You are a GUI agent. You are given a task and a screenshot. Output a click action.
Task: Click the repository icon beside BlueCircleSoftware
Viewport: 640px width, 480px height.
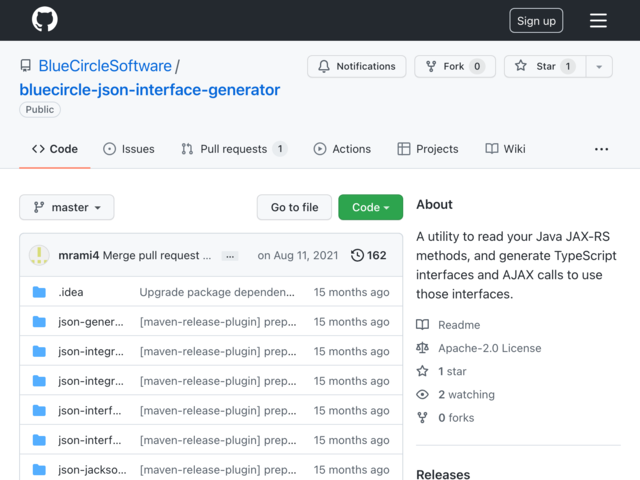[x=26, y=66]
